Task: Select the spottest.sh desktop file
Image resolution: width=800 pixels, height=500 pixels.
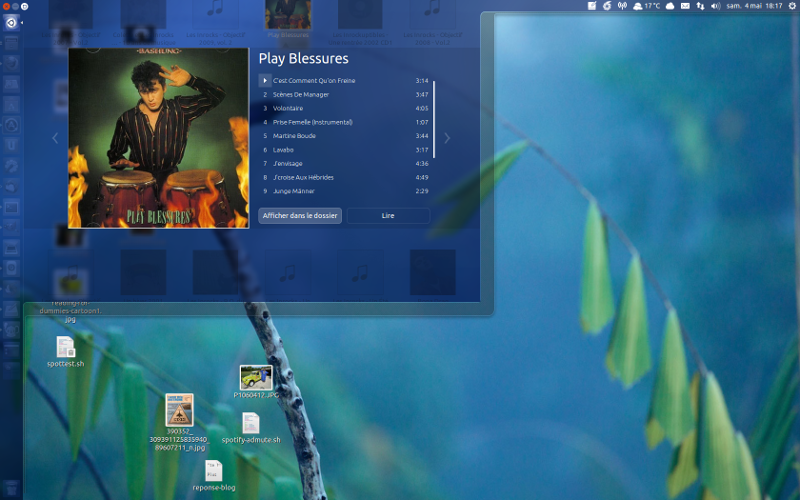Action: 65,352
